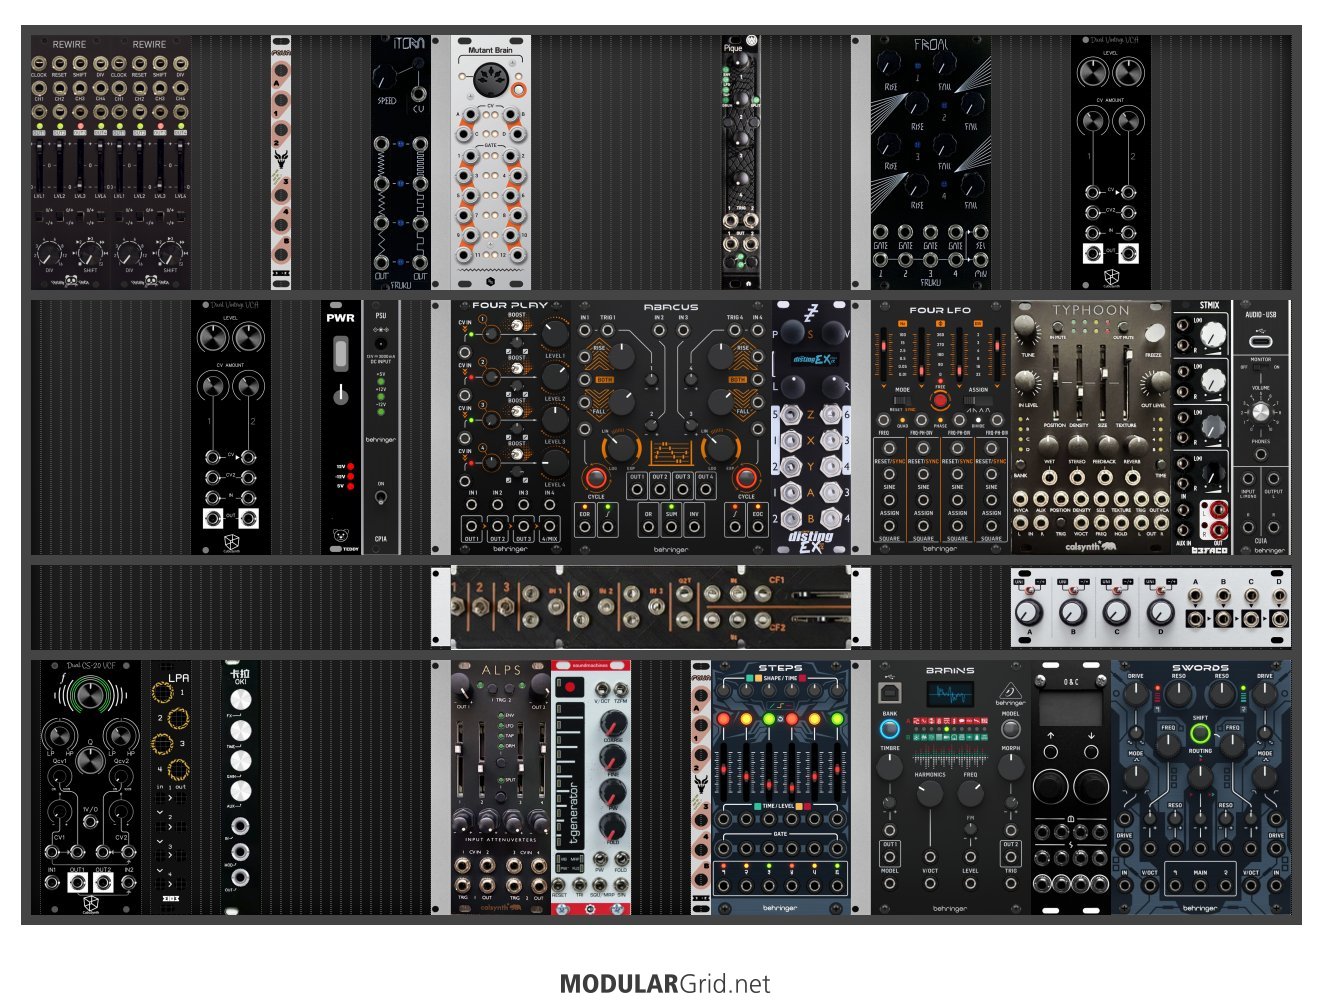Image resolution: width=1332 pixels, height=1005 pixels.
Task: Click the goat logo on pink module beside Steps
Action: [700, 782]
